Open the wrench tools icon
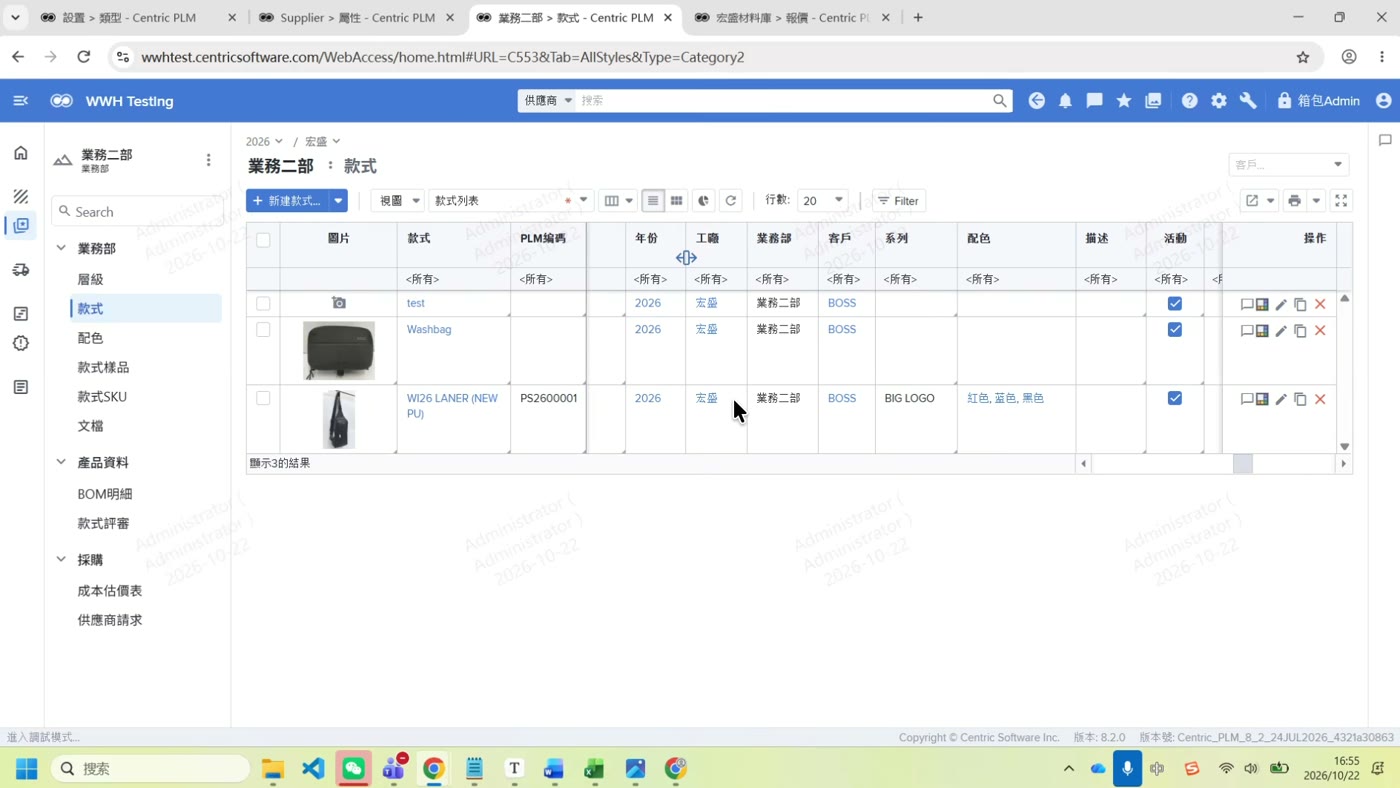Screen dimensions: 1400x788 click(x=1248, y=101)
